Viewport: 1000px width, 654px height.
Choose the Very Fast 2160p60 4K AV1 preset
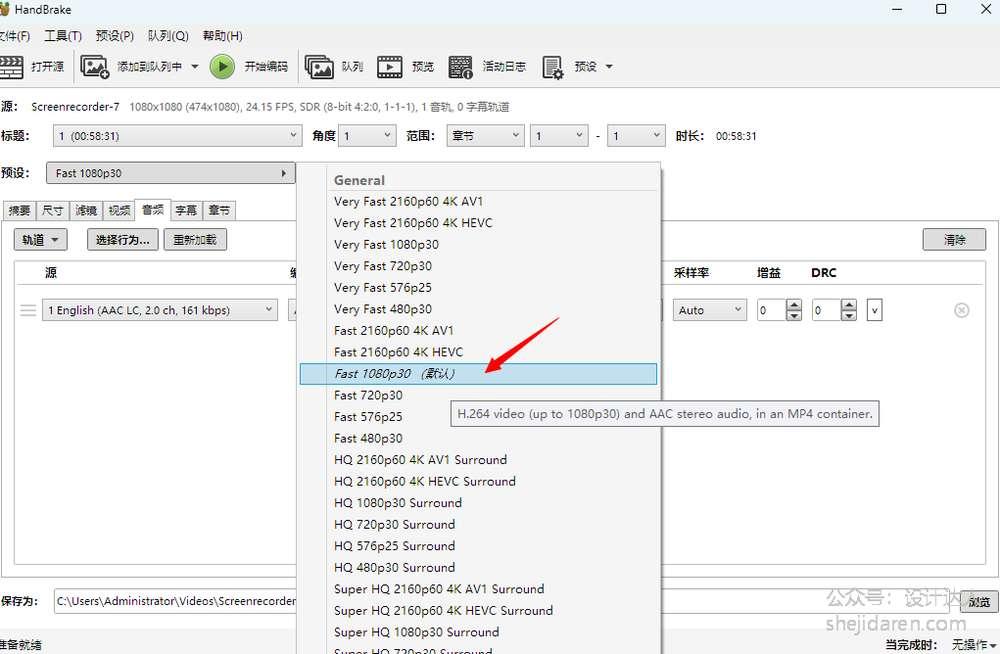478,202
